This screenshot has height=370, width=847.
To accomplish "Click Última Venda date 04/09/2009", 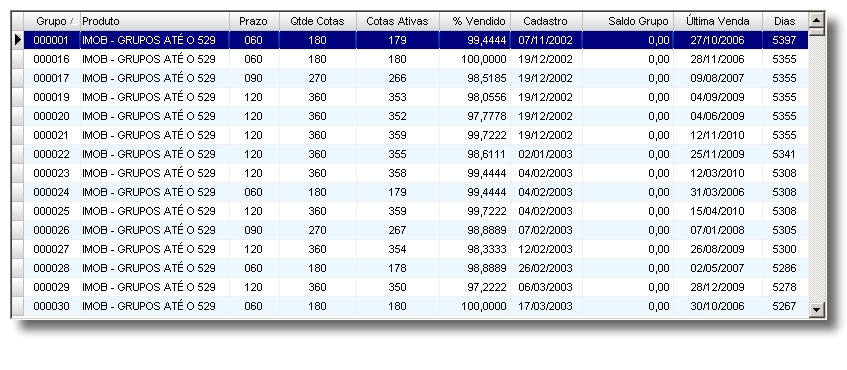I will pyautogui.click(x=718, y=97).
